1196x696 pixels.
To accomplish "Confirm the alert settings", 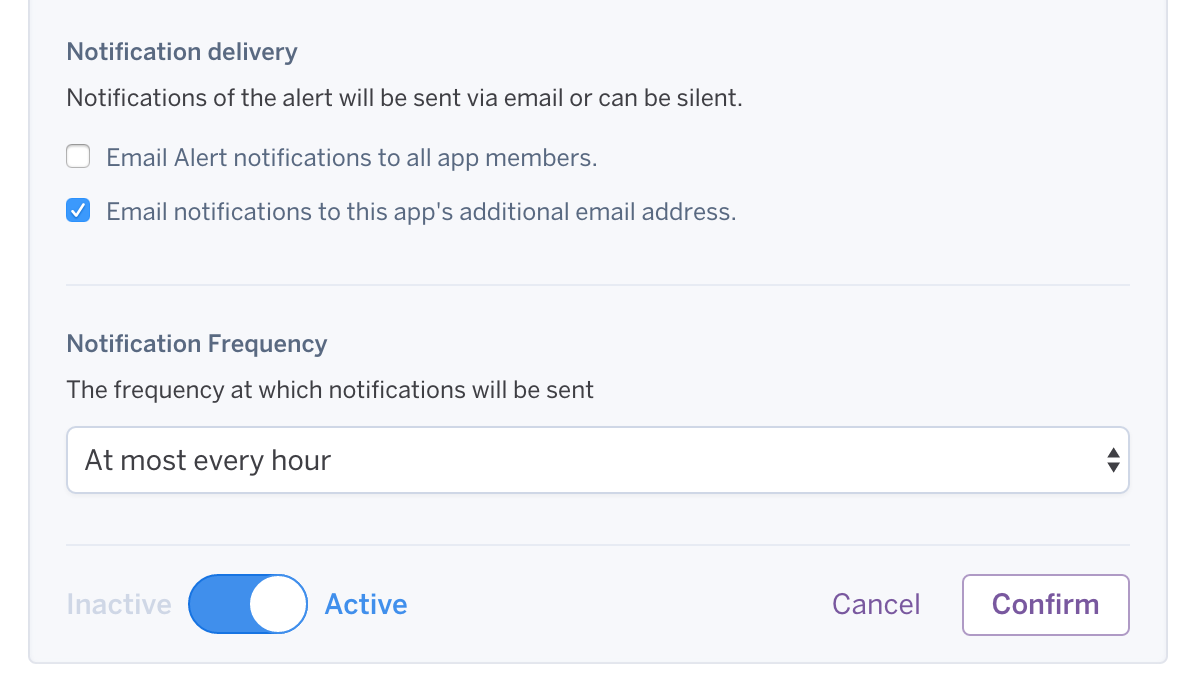I will [x=1045, y=604].
